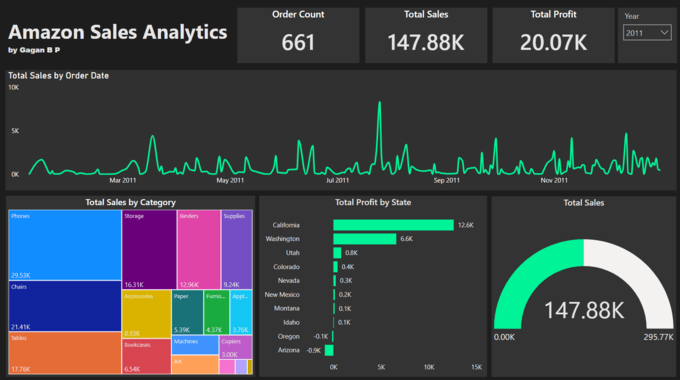Click the highest peak on the sales line
The image size is (680, 380).
coord(379,103)
